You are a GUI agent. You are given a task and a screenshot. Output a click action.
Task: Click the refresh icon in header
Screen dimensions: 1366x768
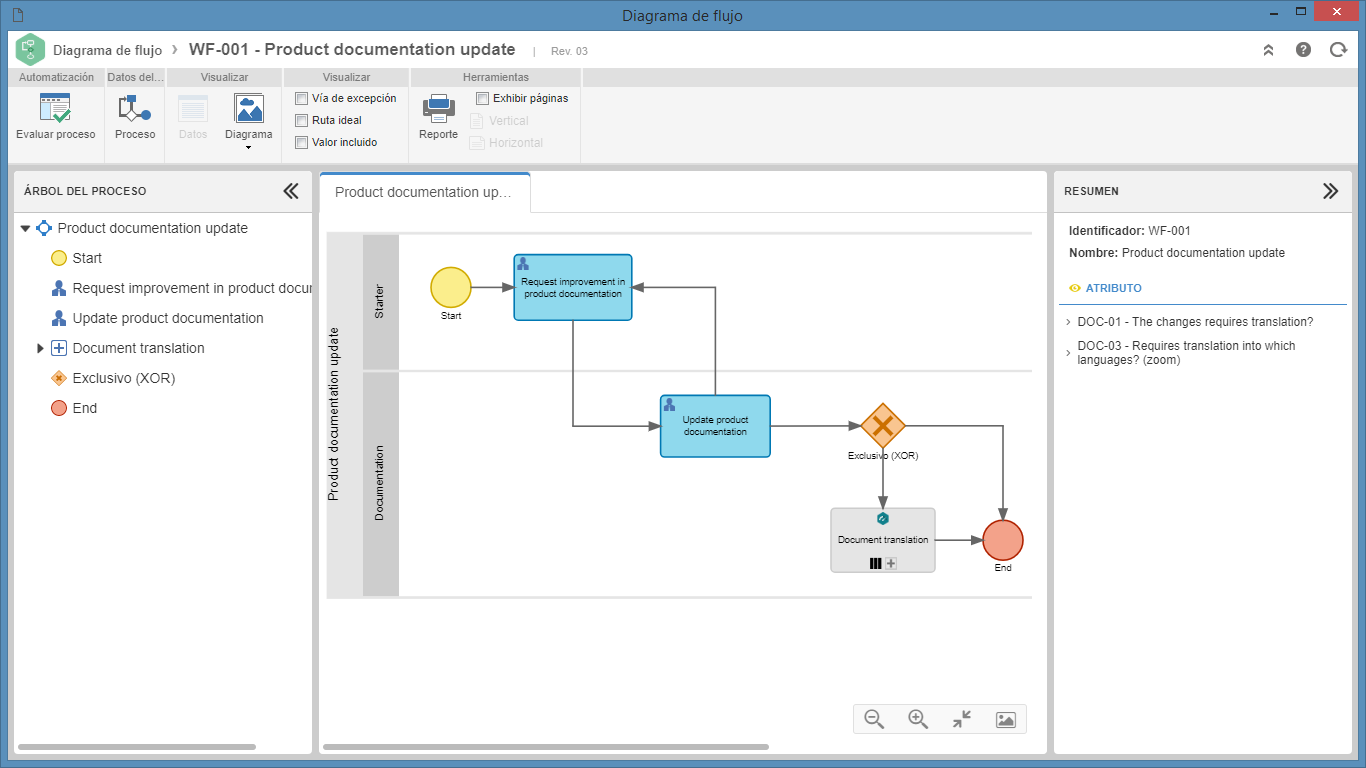(x=1338, y=49)
